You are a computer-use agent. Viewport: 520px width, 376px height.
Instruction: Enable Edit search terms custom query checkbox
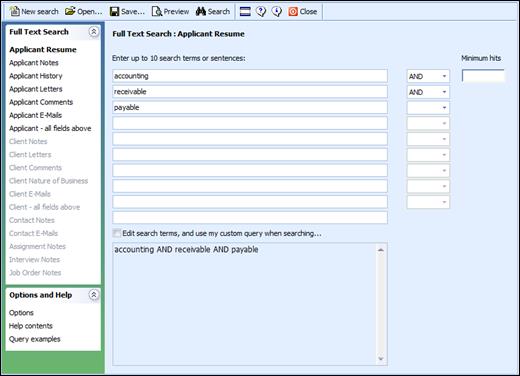tap(117, 233)
